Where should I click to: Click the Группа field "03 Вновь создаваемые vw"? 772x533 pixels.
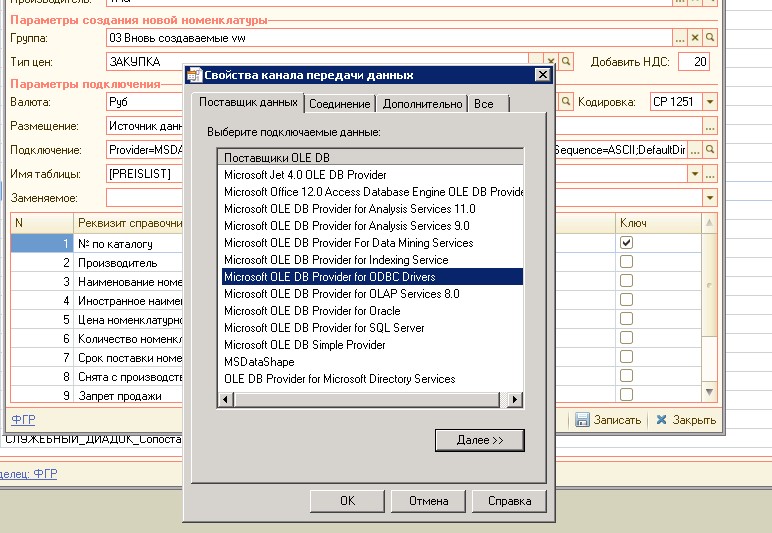389,38
